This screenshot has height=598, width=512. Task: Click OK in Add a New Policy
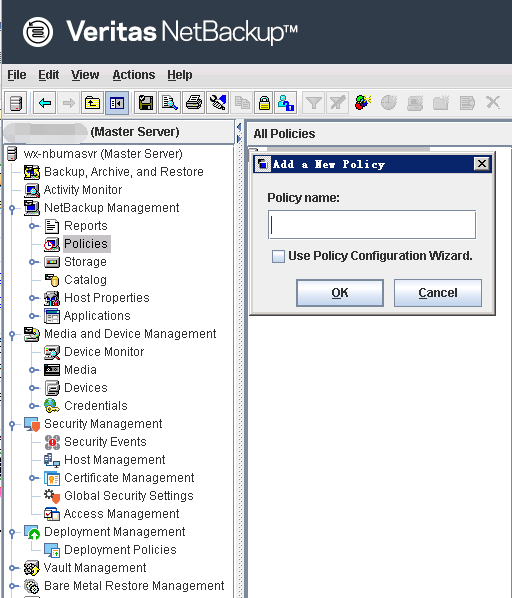(x=340, y=293)
